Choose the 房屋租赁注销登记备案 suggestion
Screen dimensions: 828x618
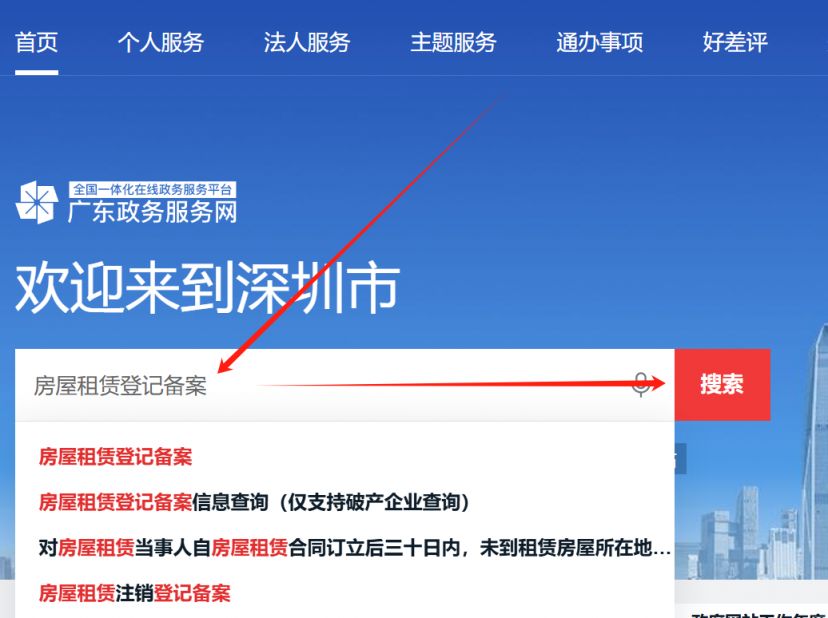coord(135,593)
